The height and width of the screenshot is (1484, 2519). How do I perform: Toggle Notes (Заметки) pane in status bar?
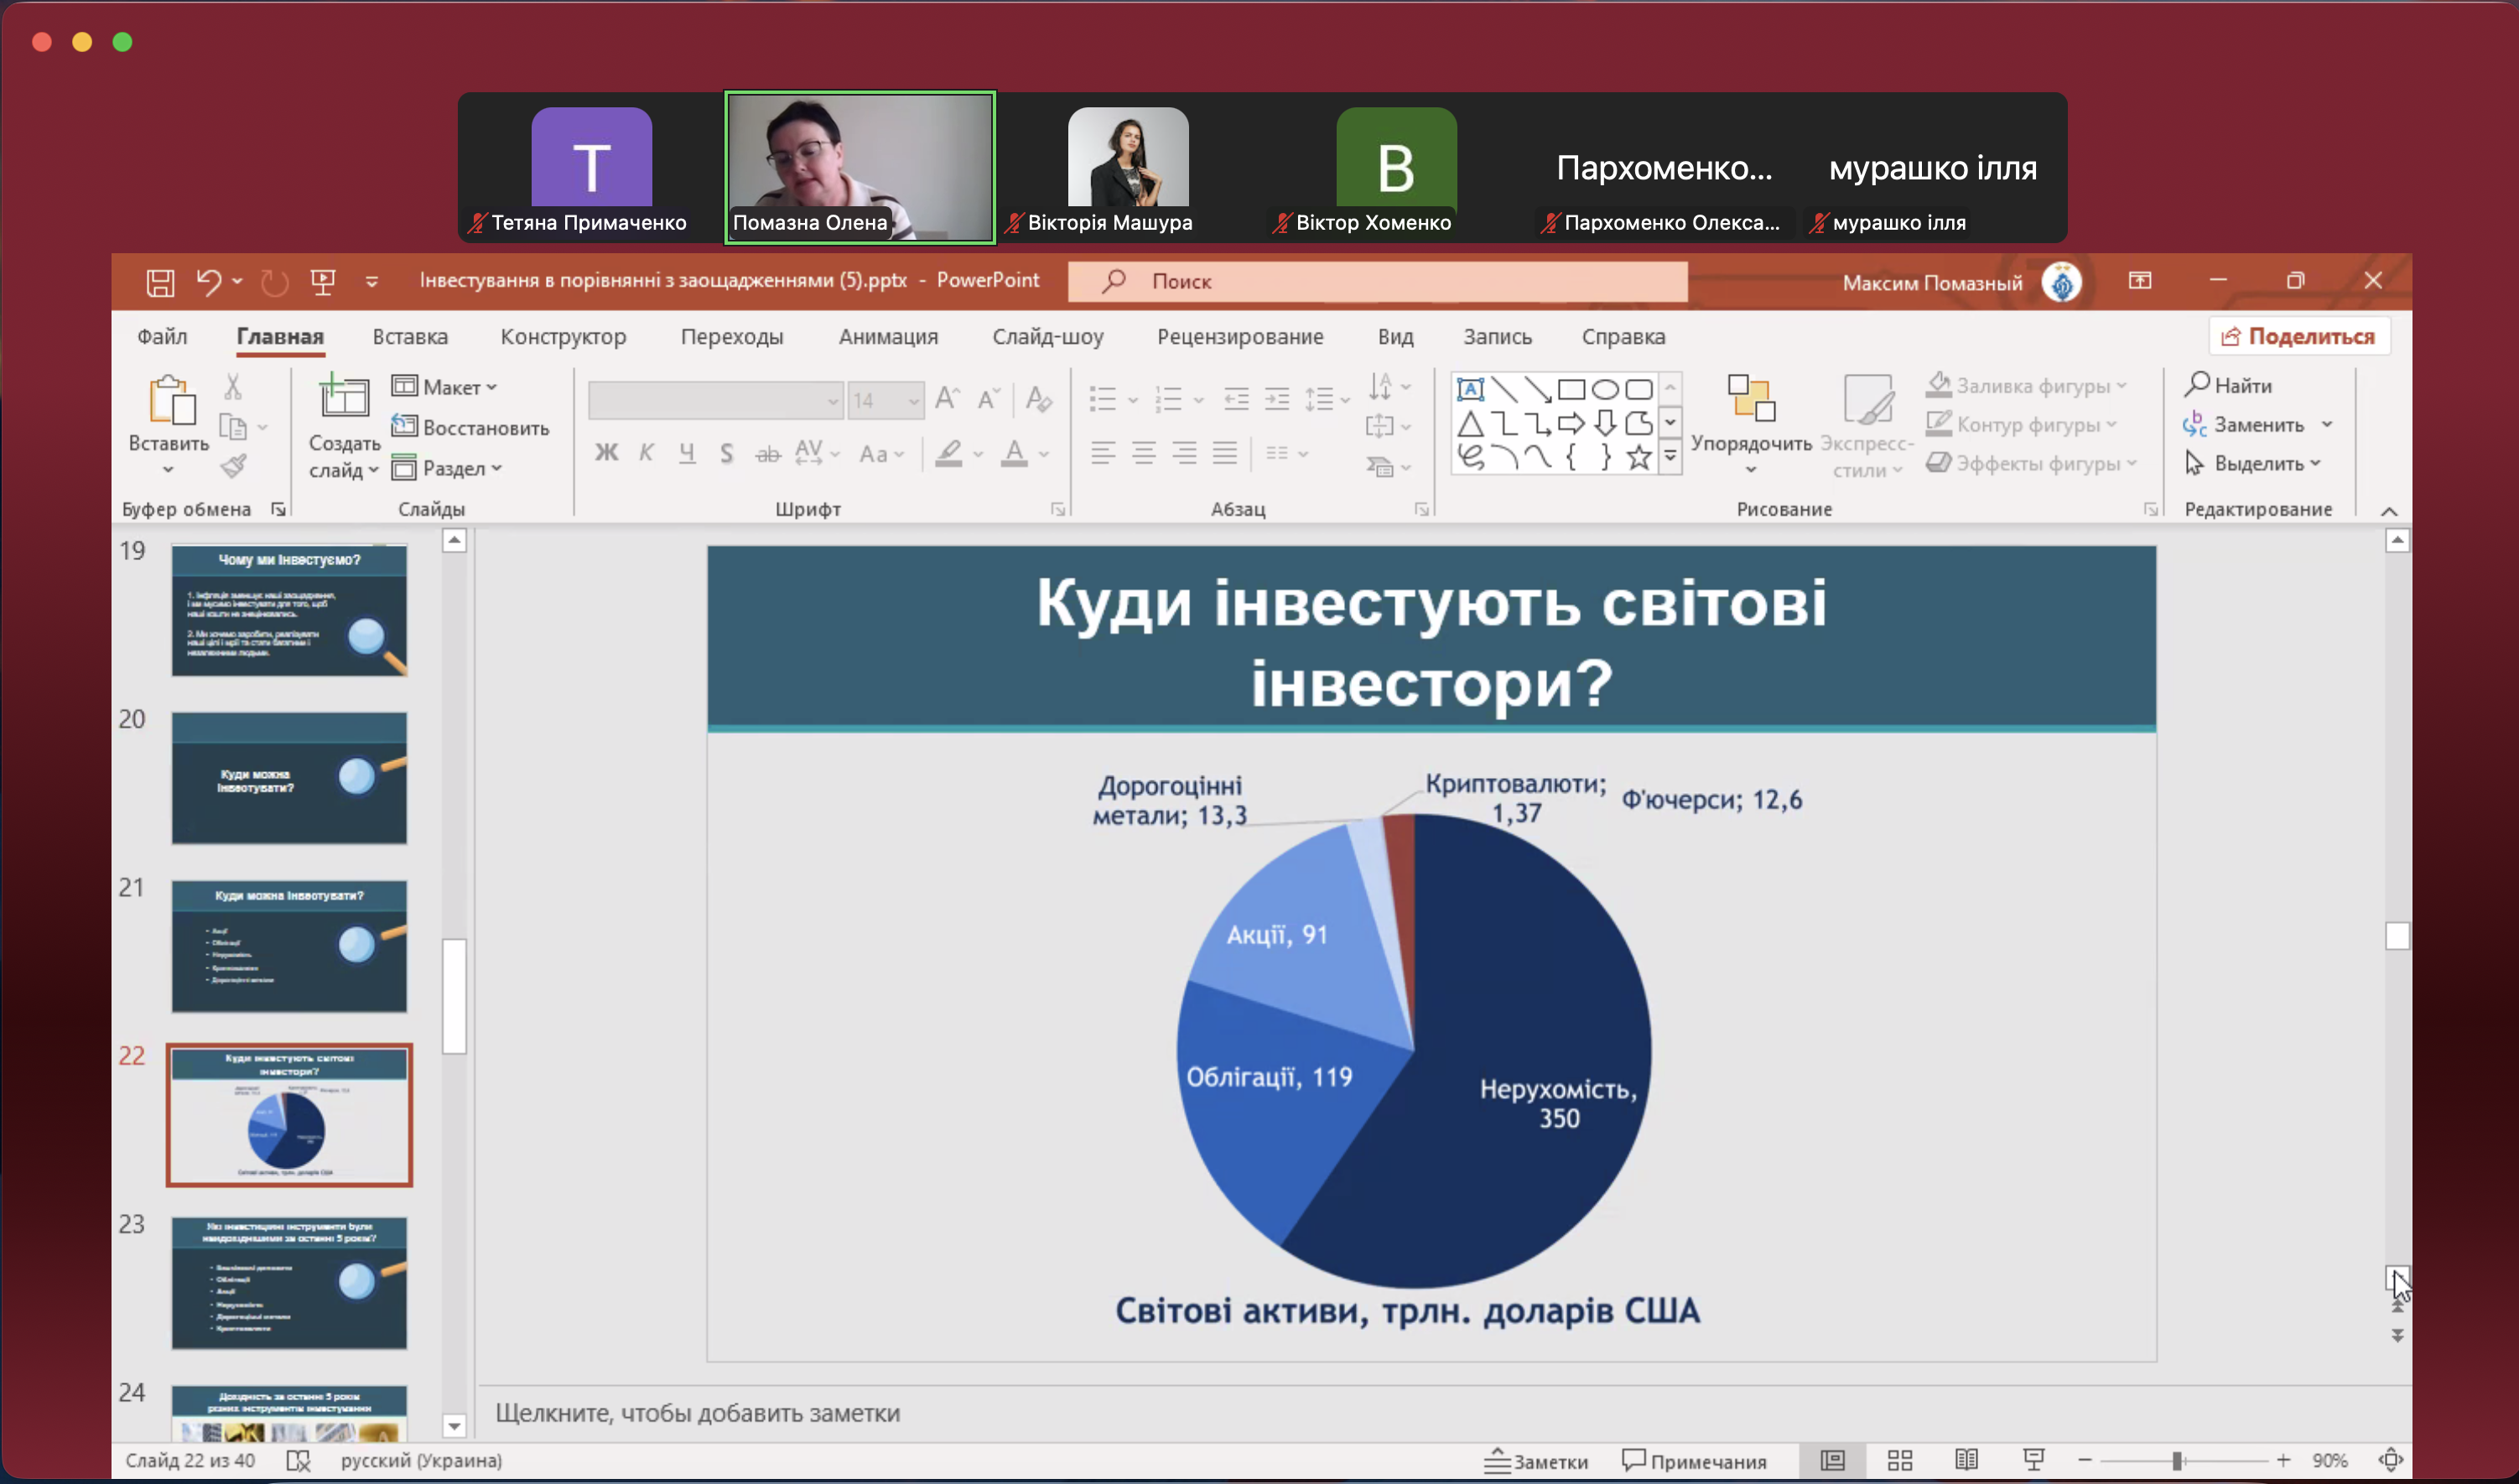point(1536,1461)
